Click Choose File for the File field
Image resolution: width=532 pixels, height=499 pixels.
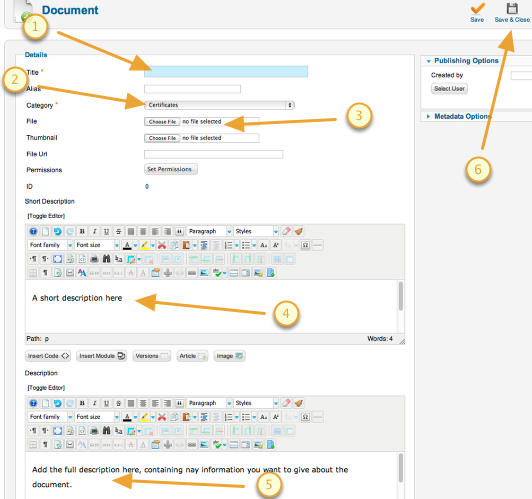162,122
